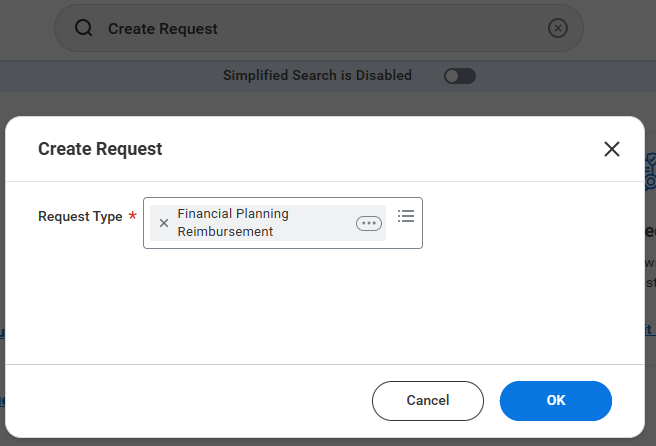Screen dimensions: 656x446
Task: Click the Simplified Search is Disabled label
Action: [x=317, y=75]
